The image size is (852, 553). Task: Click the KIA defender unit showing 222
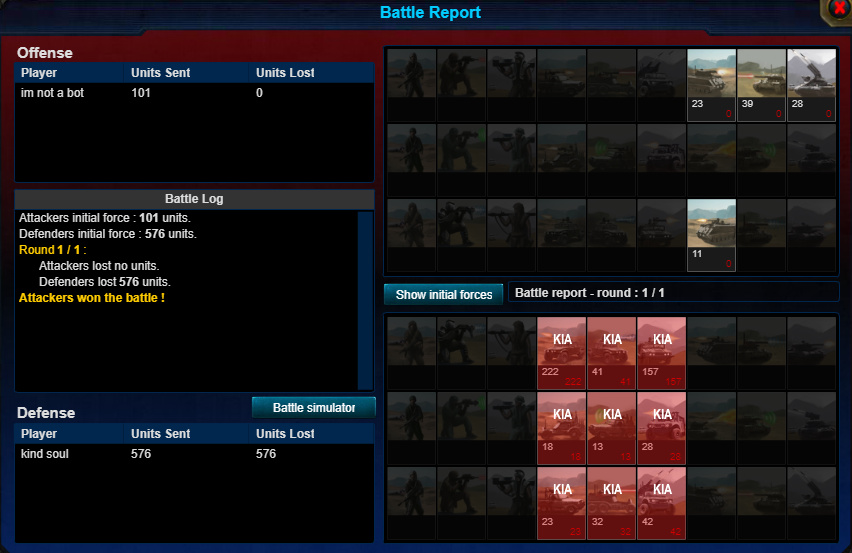[561, 354]
